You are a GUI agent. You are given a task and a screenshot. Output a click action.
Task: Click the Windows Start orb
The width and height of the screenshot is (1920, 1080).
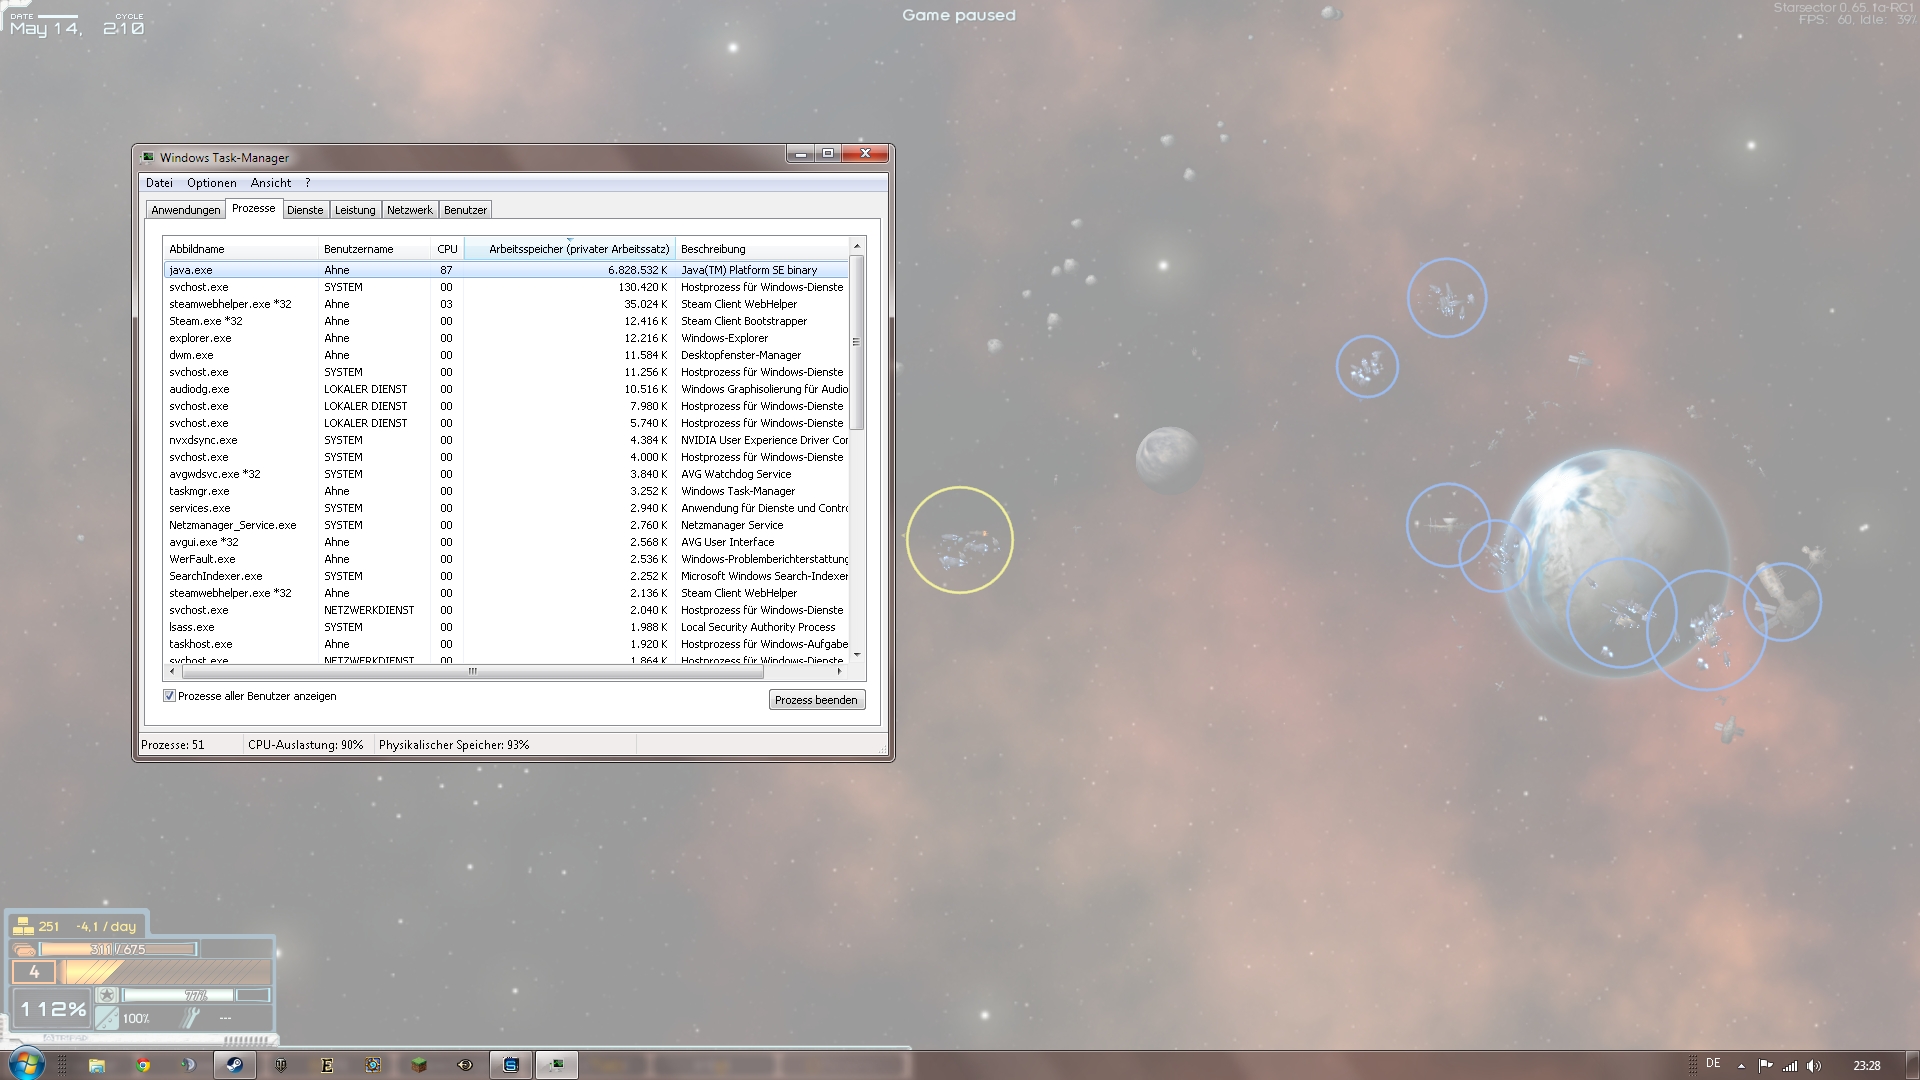click(26, 1063)
